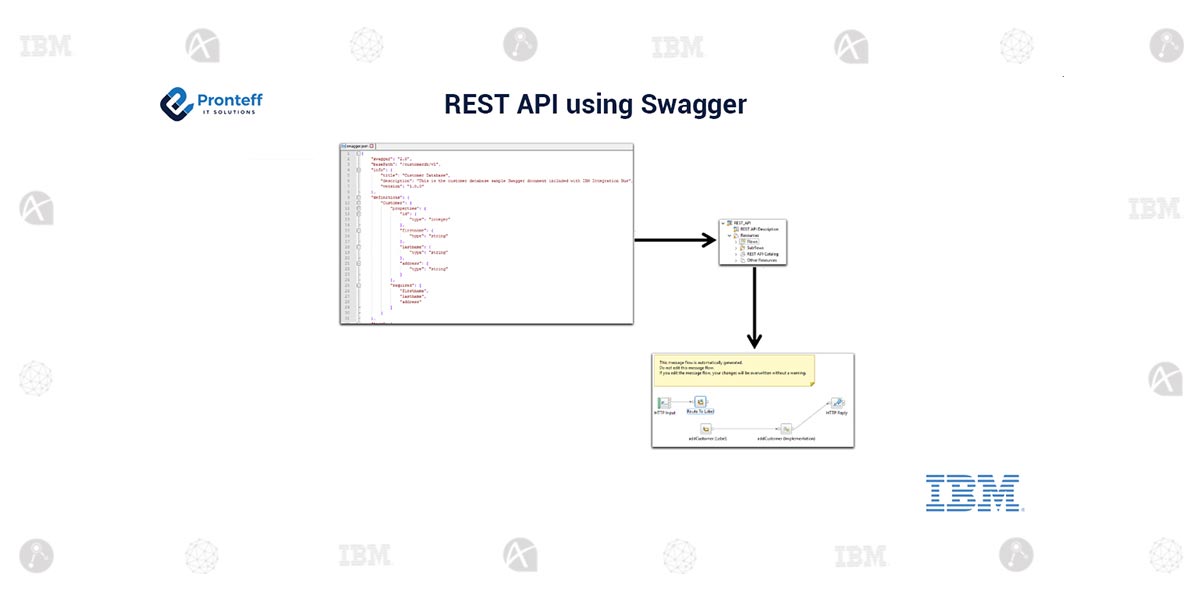Select the HTTP Reply node
Screen dimensions: 1200x600
coord(837,403)
